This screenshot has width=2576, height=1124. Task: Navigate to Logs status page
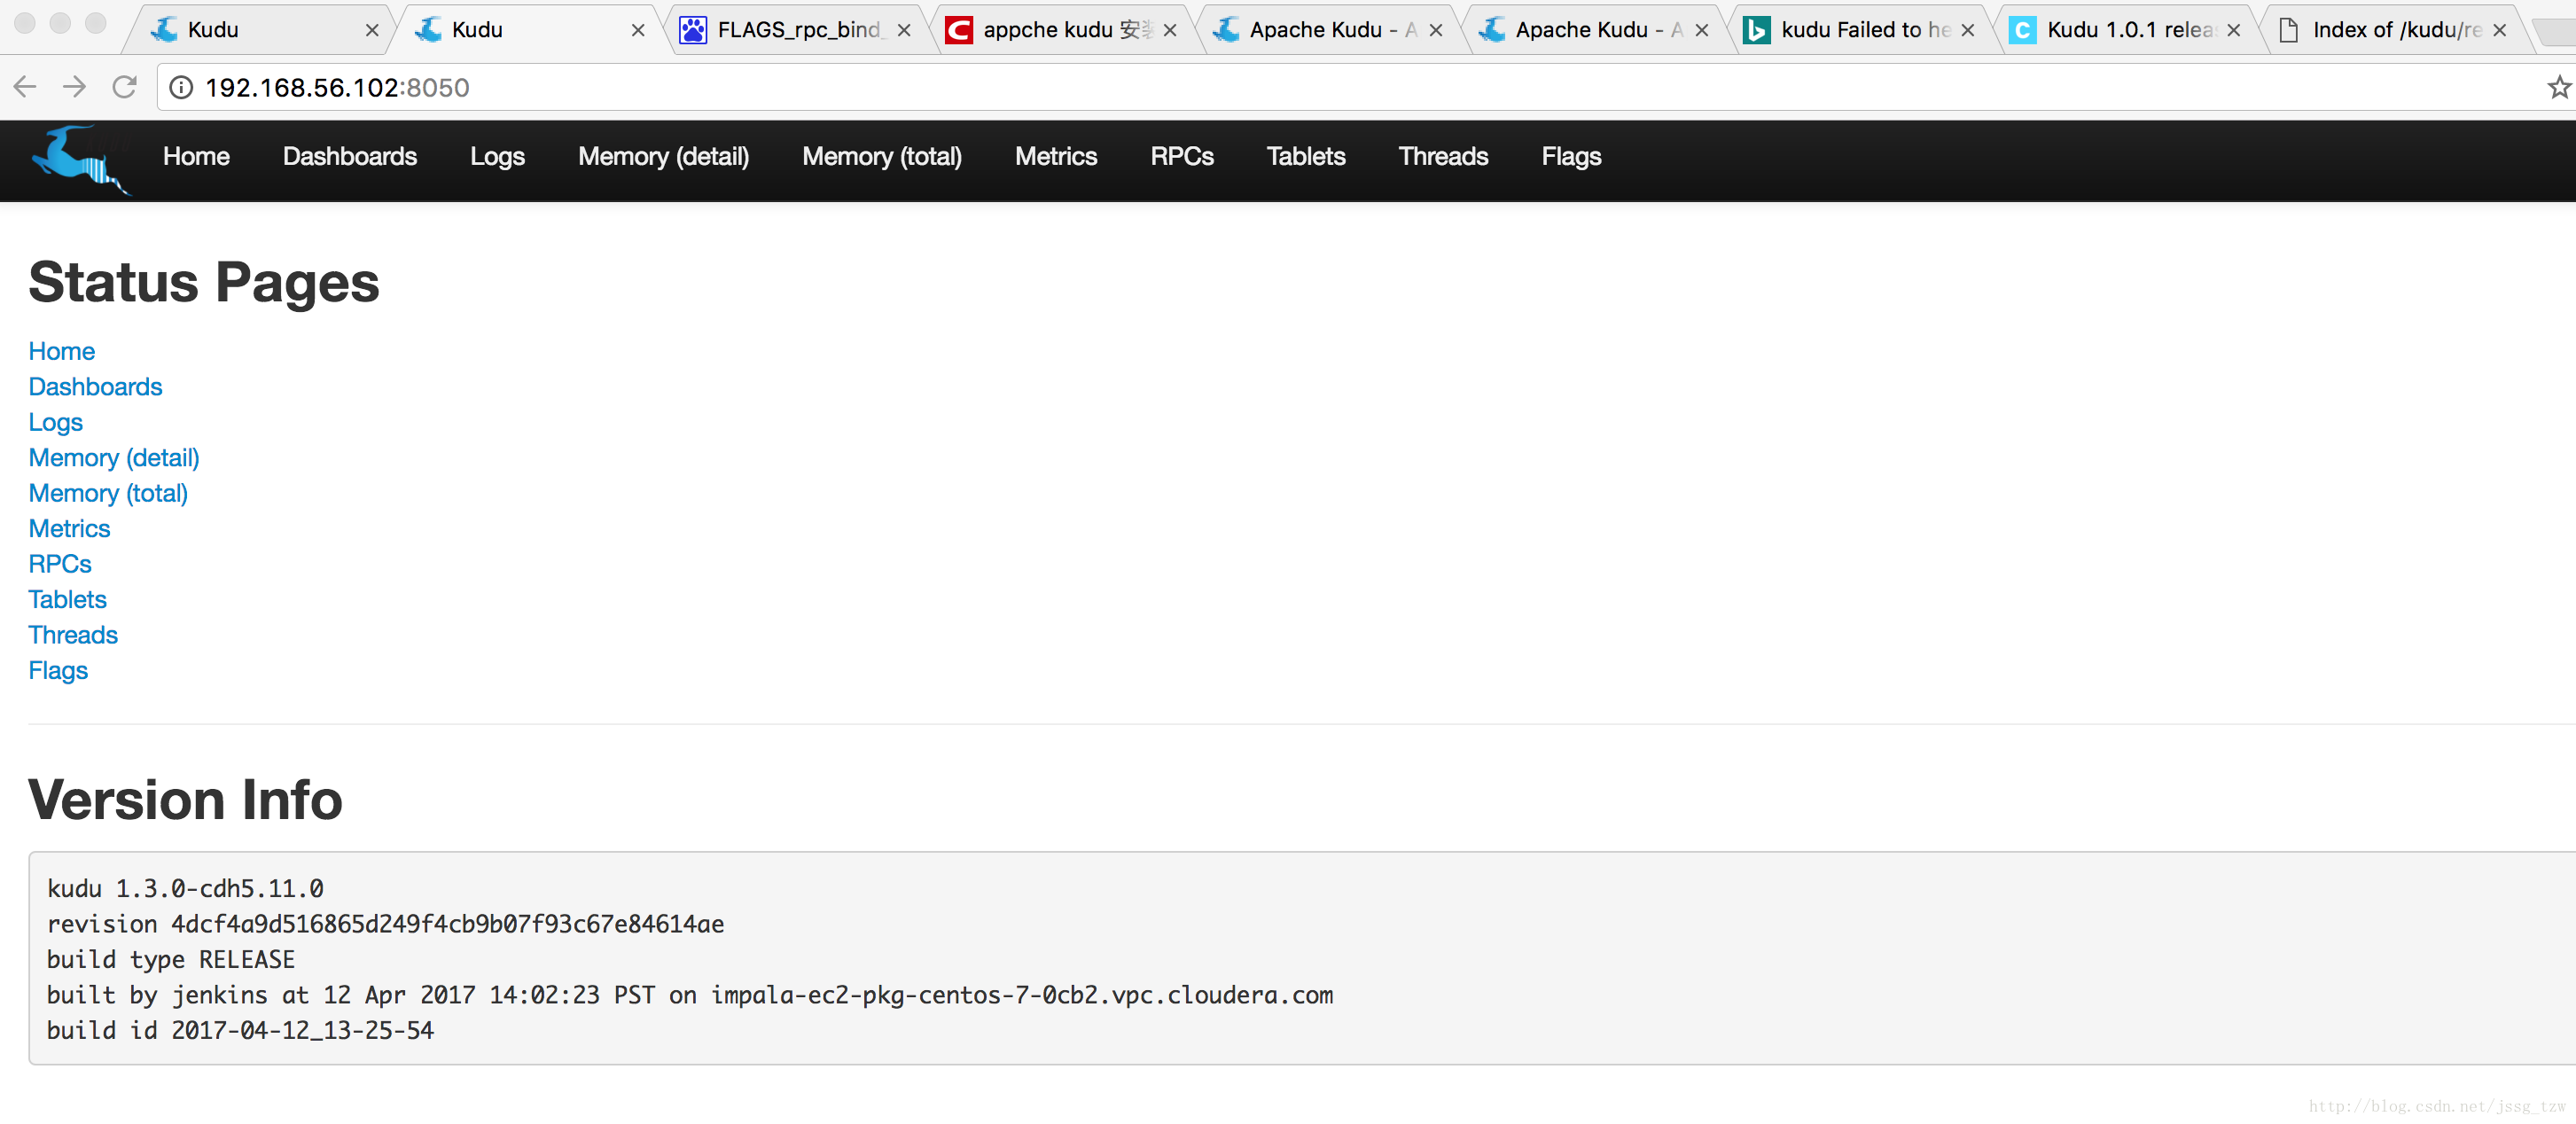[x=54, y=421]
